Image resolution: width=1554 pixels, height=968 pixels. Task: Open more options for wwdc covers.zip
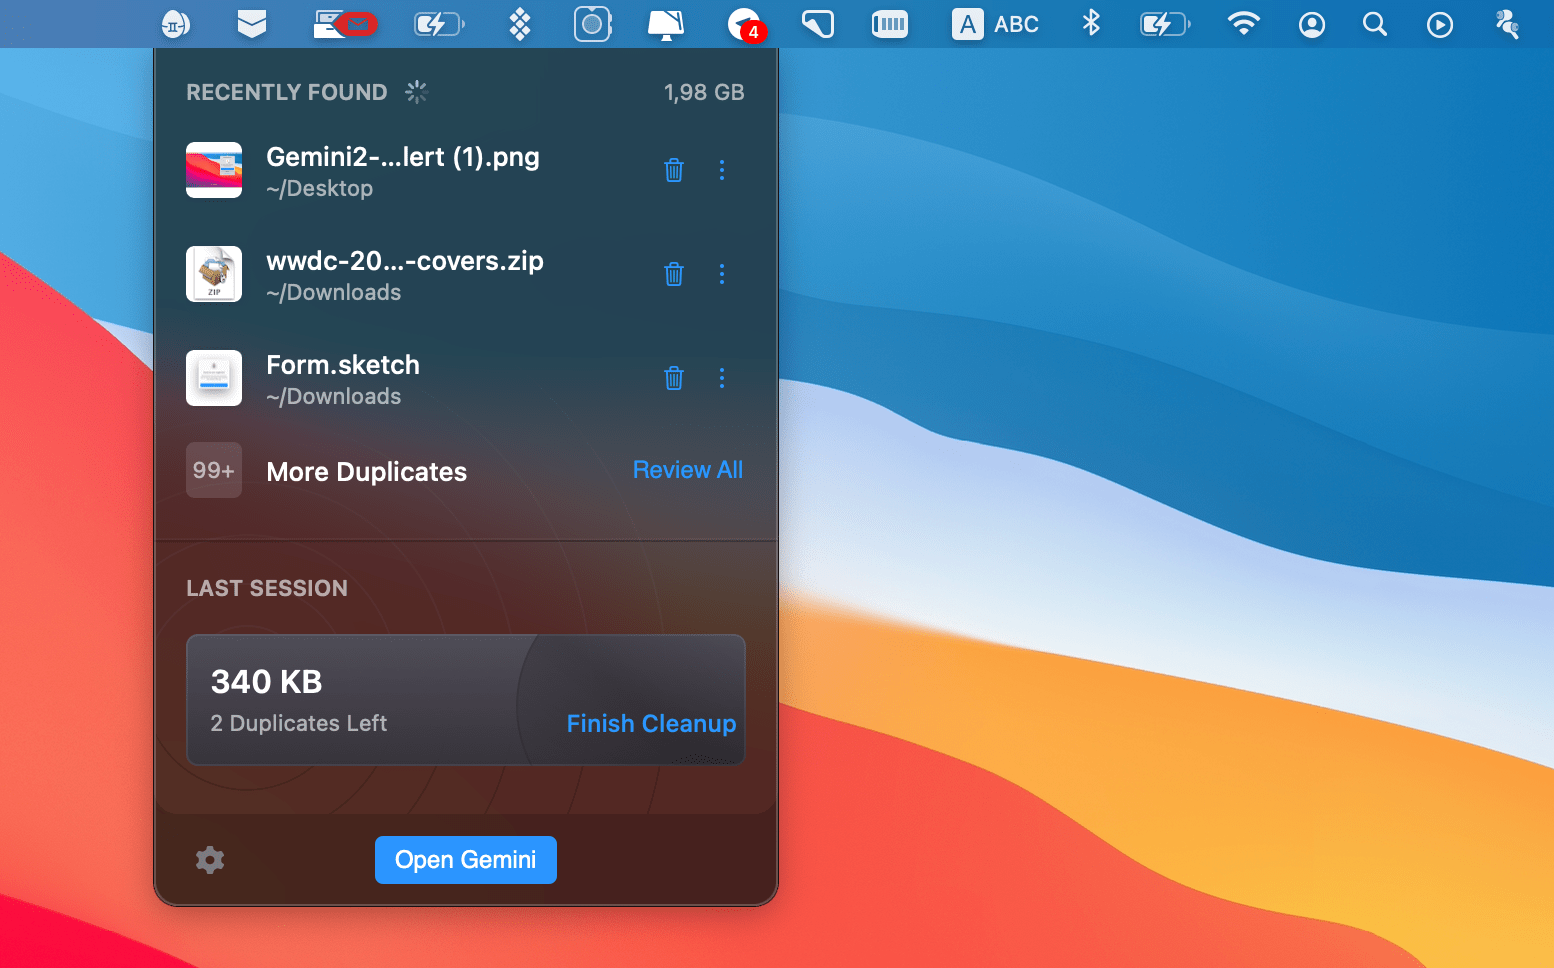[722, 274]
